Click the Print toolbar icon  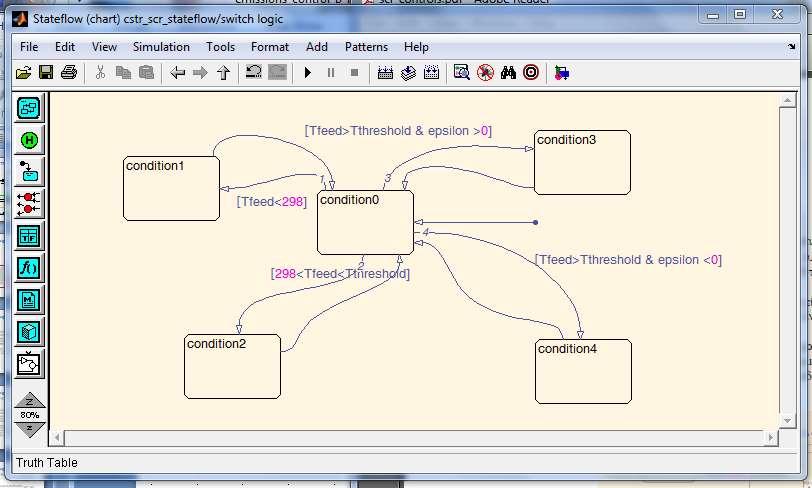pyautogui.click(x=69, y=73)
